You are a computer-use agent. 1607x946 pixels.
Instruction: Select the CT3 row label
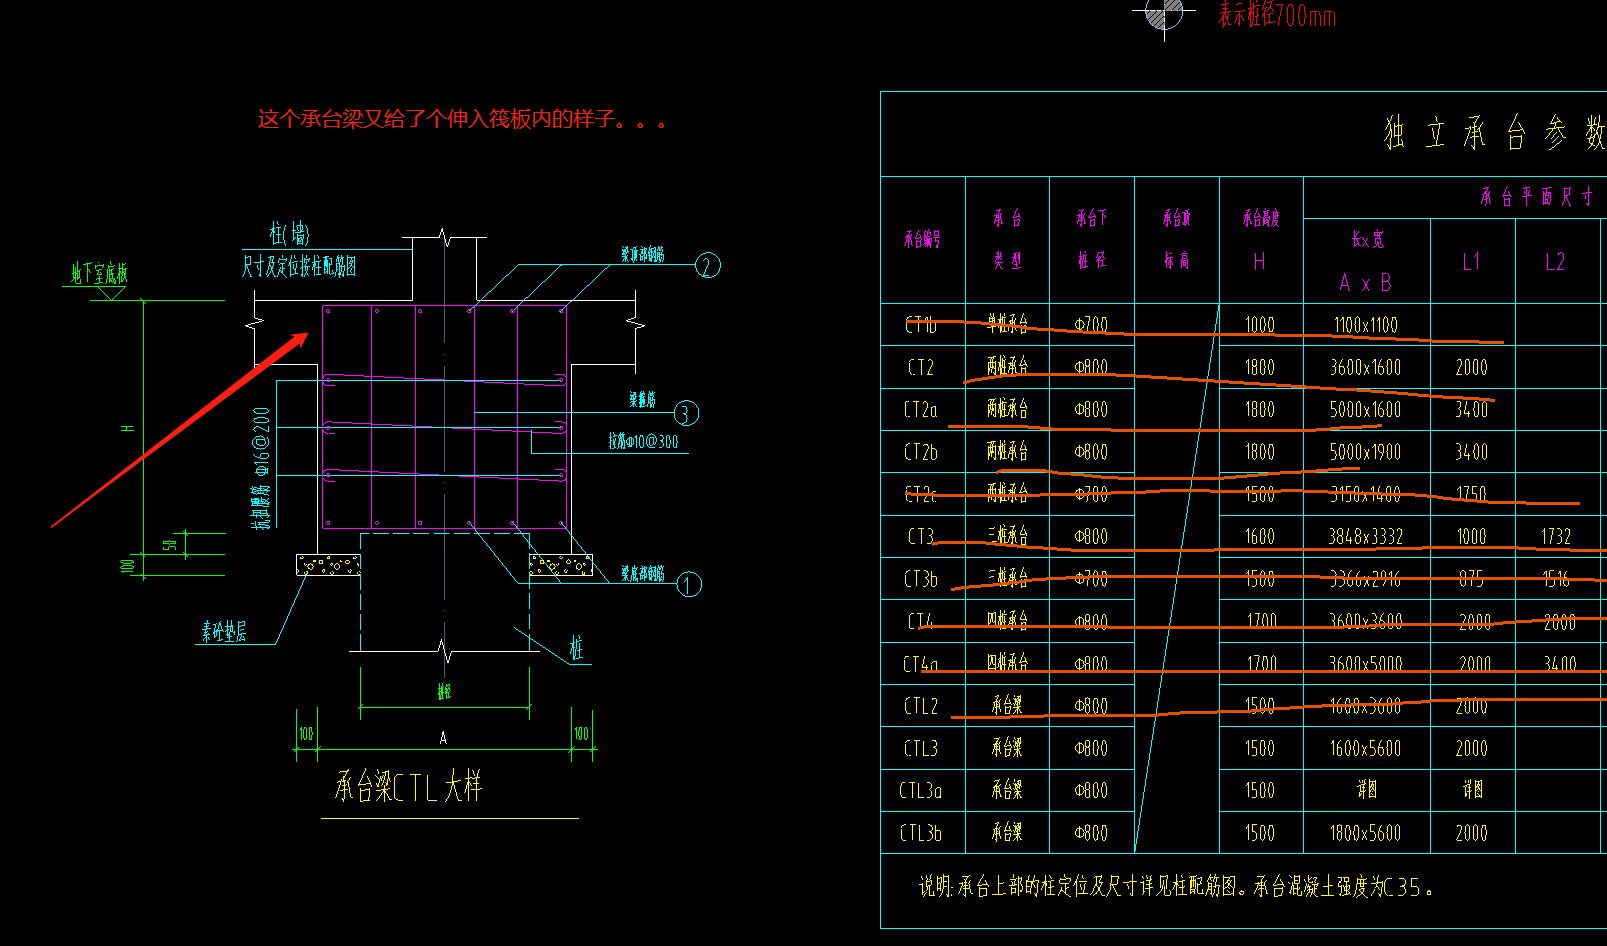coord(921,536)
